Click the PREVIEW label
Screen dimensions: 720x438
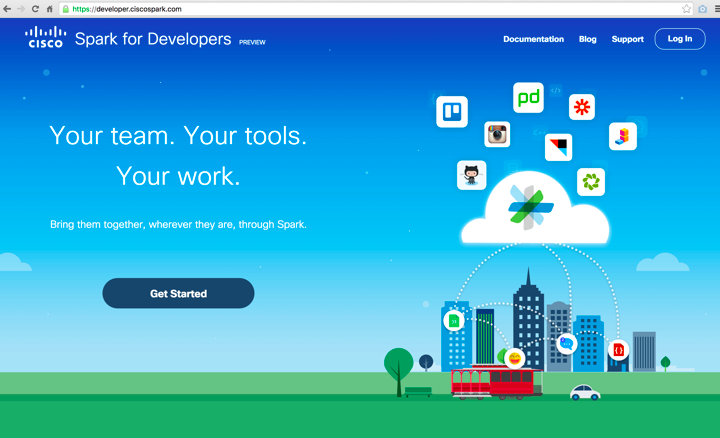(252, 42)
